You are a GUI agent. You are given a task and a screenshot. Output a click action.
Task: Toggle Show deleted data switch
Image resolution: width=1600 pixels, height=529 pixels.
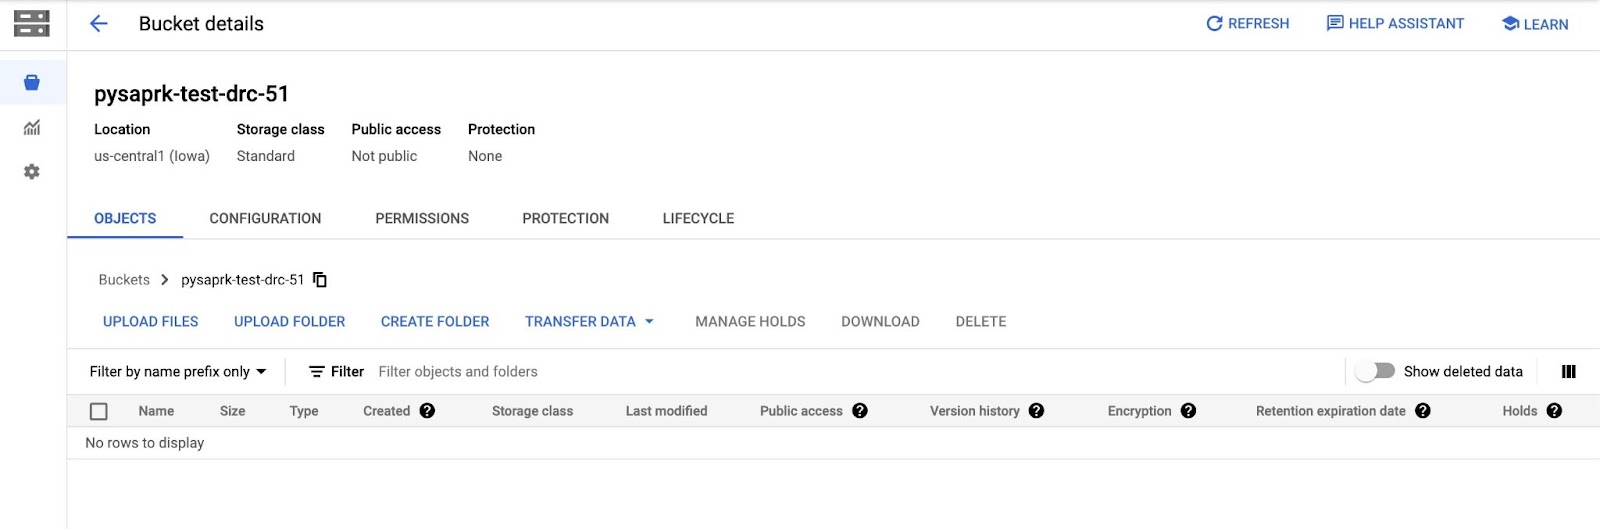[x=1376, y=371]
